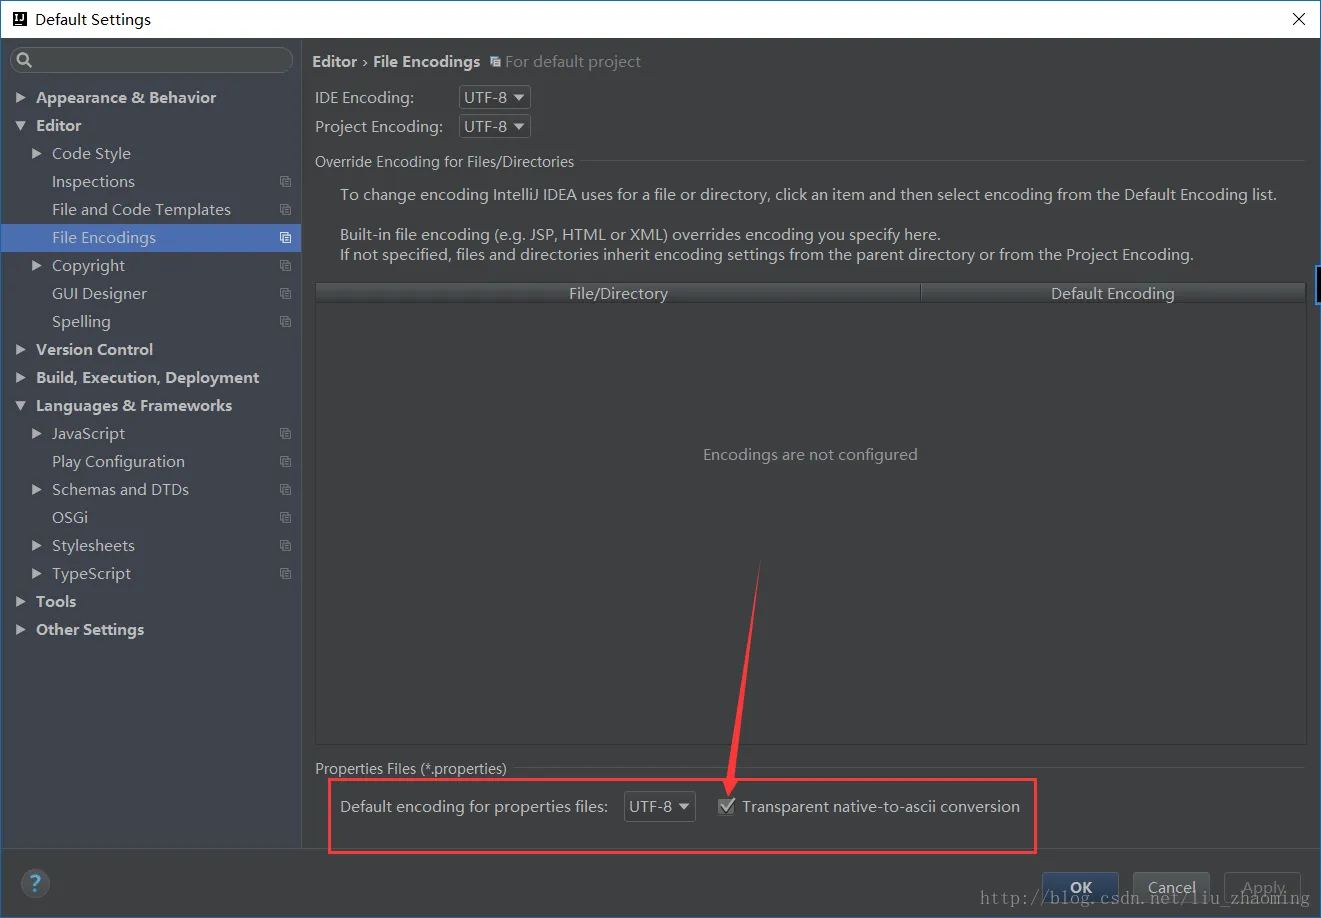Screen dimensions: 1321x918
Task: Toggle Transparent native-to-ascii conversion checkbox
Action: (727, 807)
